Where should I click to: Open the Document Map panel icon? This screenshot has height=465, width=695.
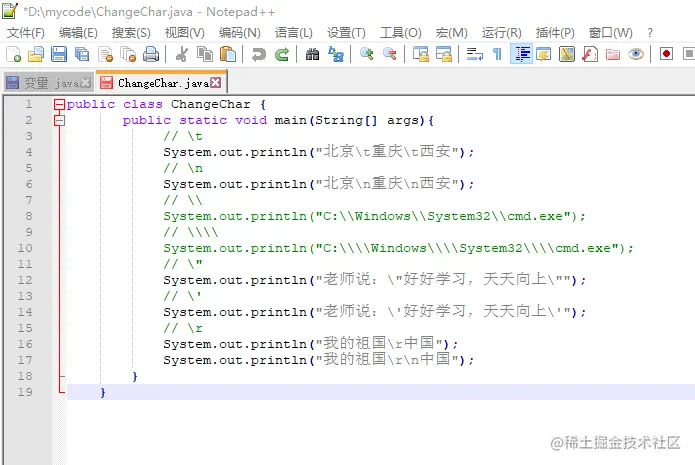tap(567, 54)
